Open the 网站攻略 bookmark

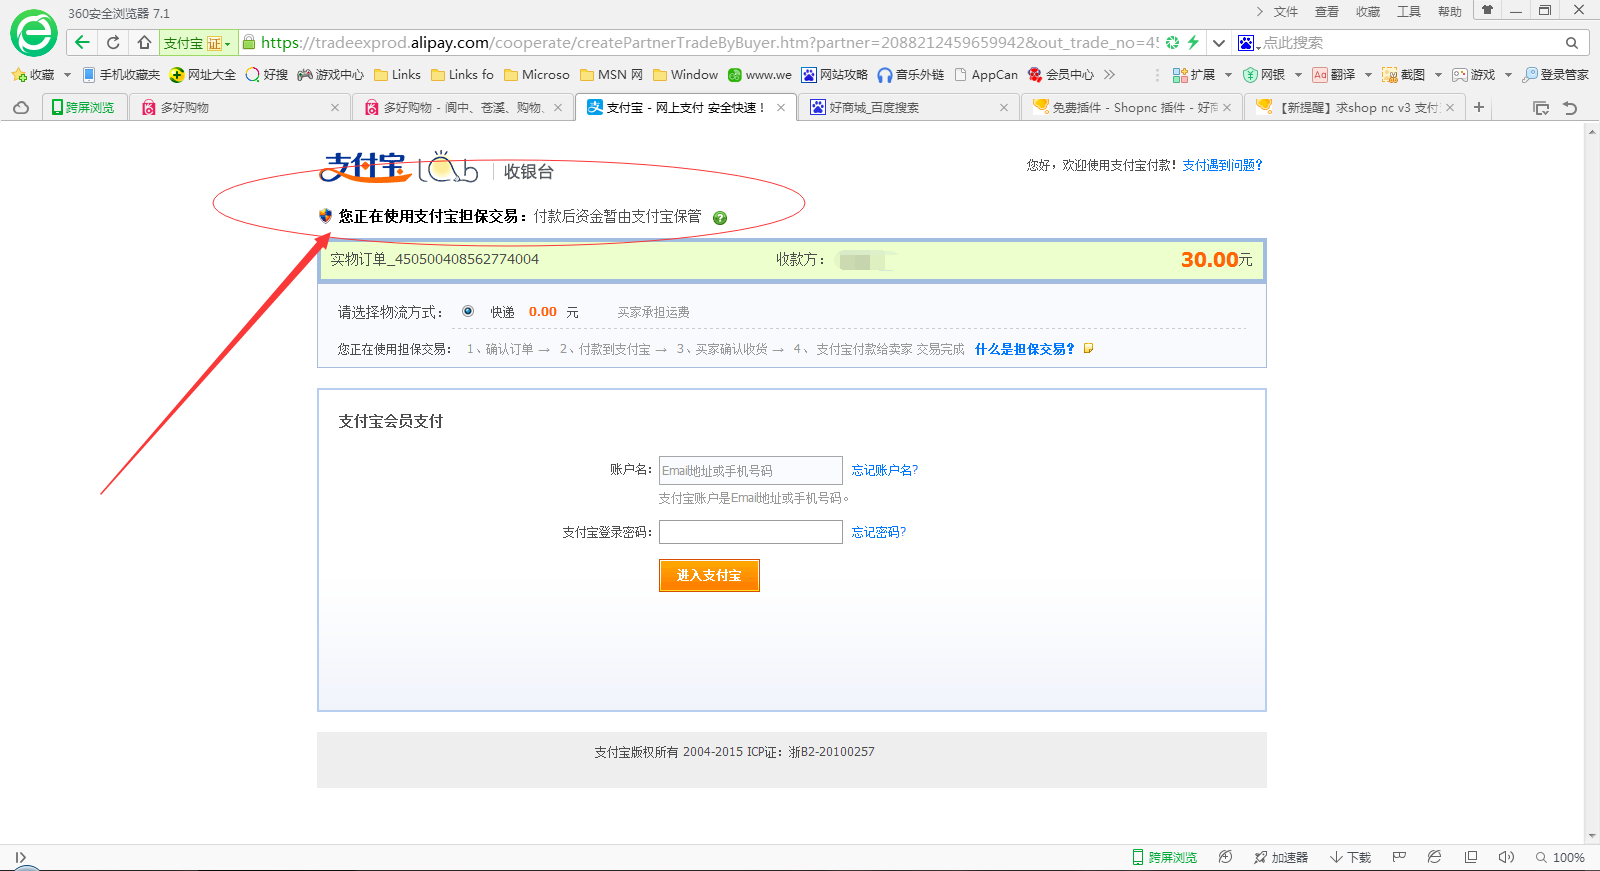tap(835, 75)
